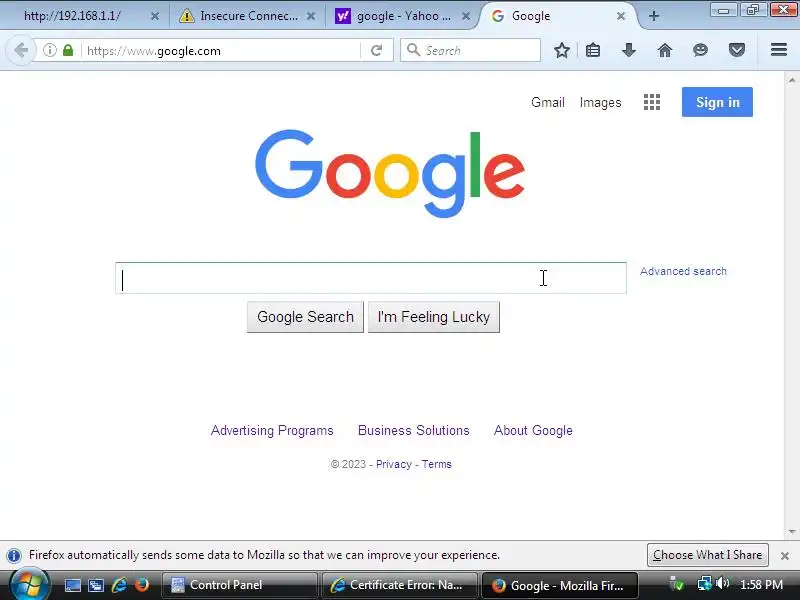The image size is (800, 600).
Task: Open the Firefox hamburger menu
Action: [779, 49]
